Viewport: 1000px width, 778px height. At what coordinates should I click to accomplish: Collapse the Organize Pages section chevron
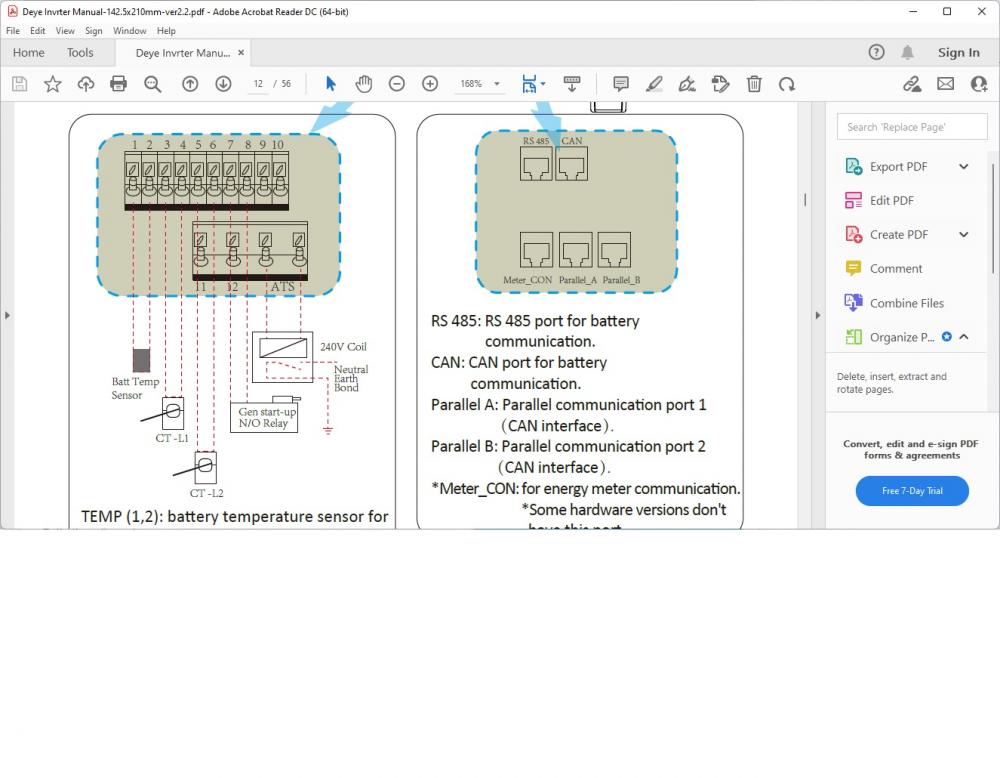(964, 337)
